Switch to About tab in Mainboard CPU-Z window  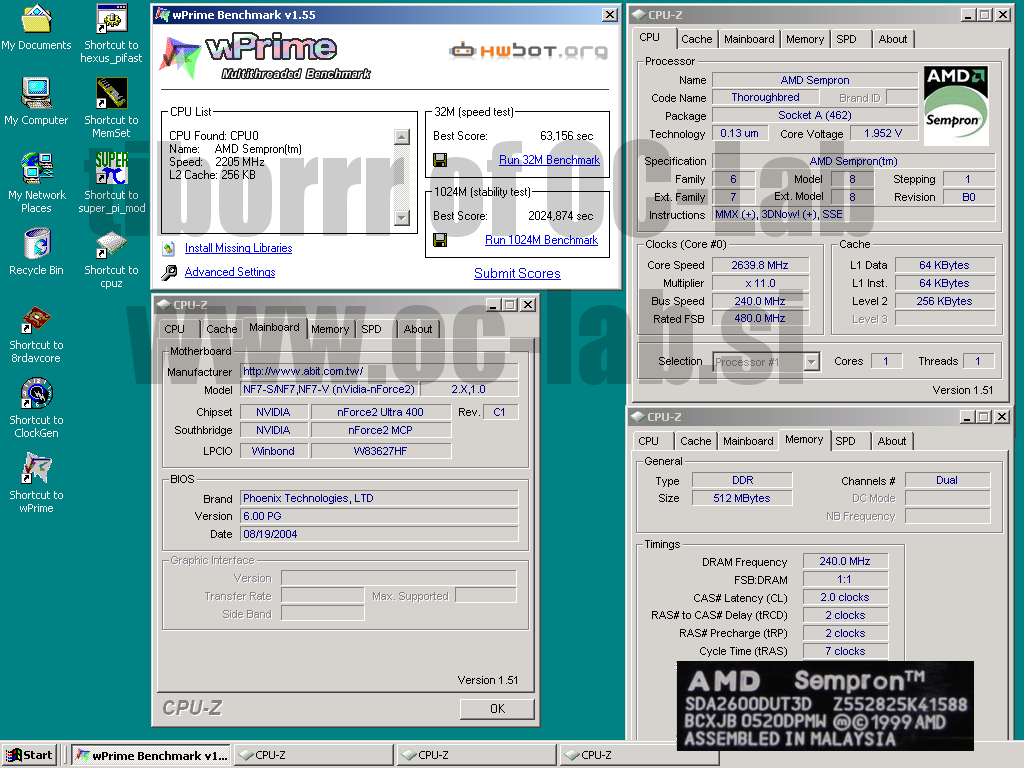[418, 329]
